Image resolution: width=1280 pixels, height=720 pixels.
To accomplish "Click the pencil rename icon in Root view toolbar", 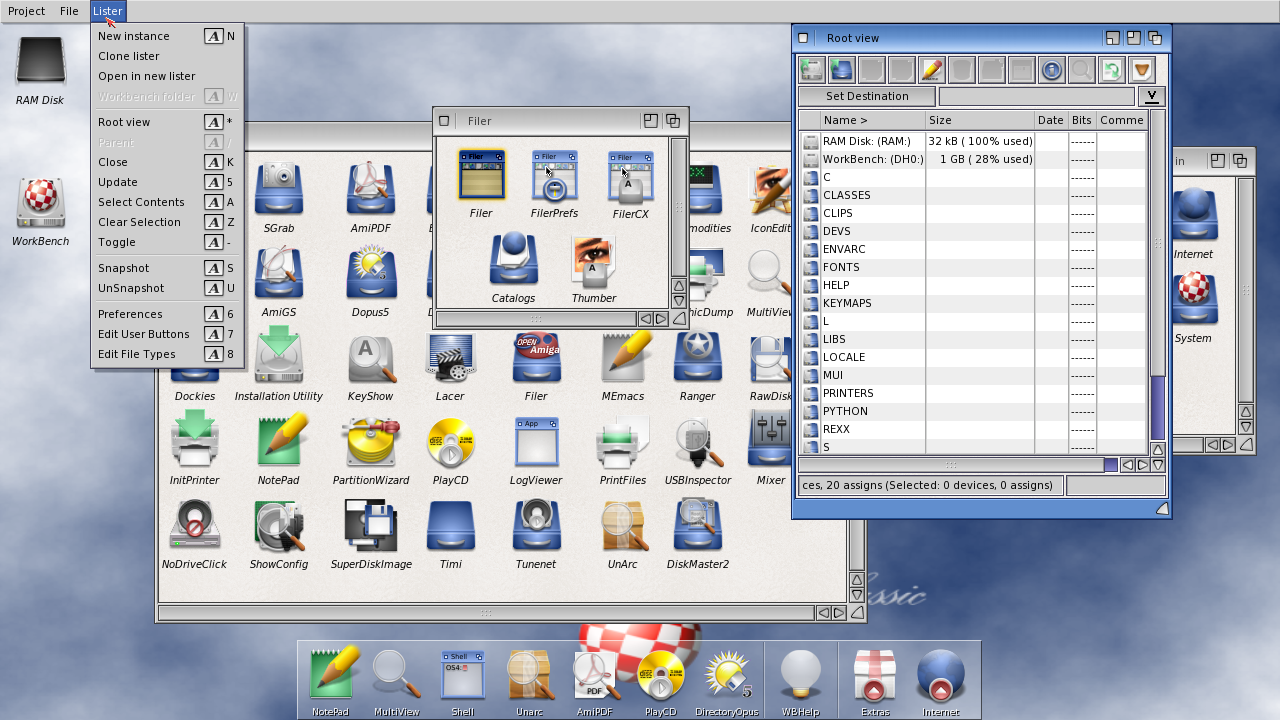I will [931, 69].
